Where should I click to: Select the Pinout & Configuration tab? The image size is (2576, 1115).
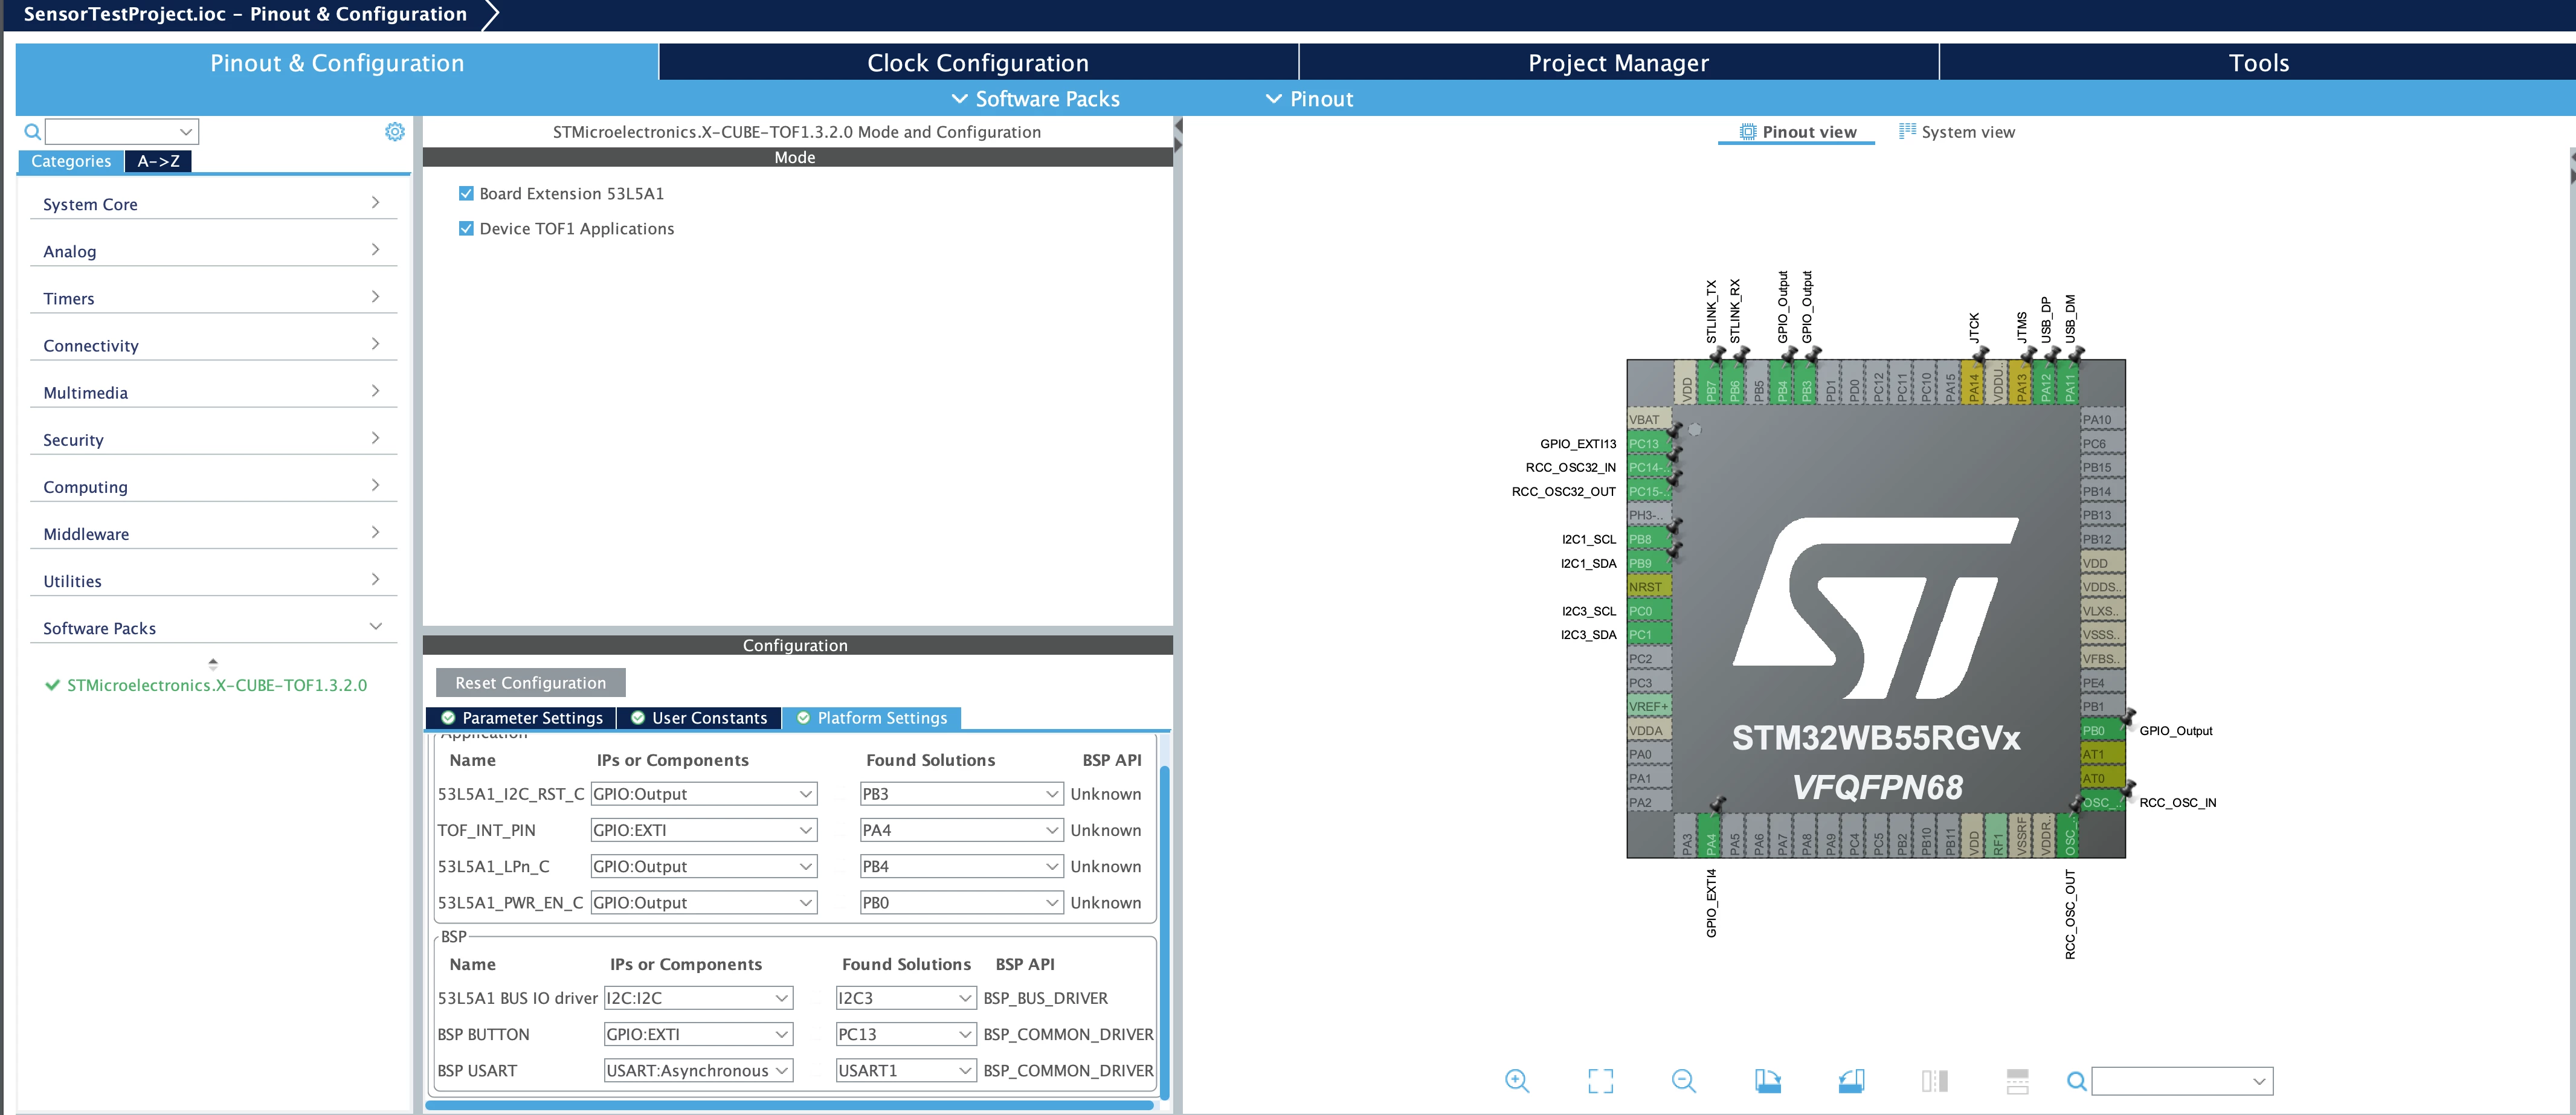337,62
